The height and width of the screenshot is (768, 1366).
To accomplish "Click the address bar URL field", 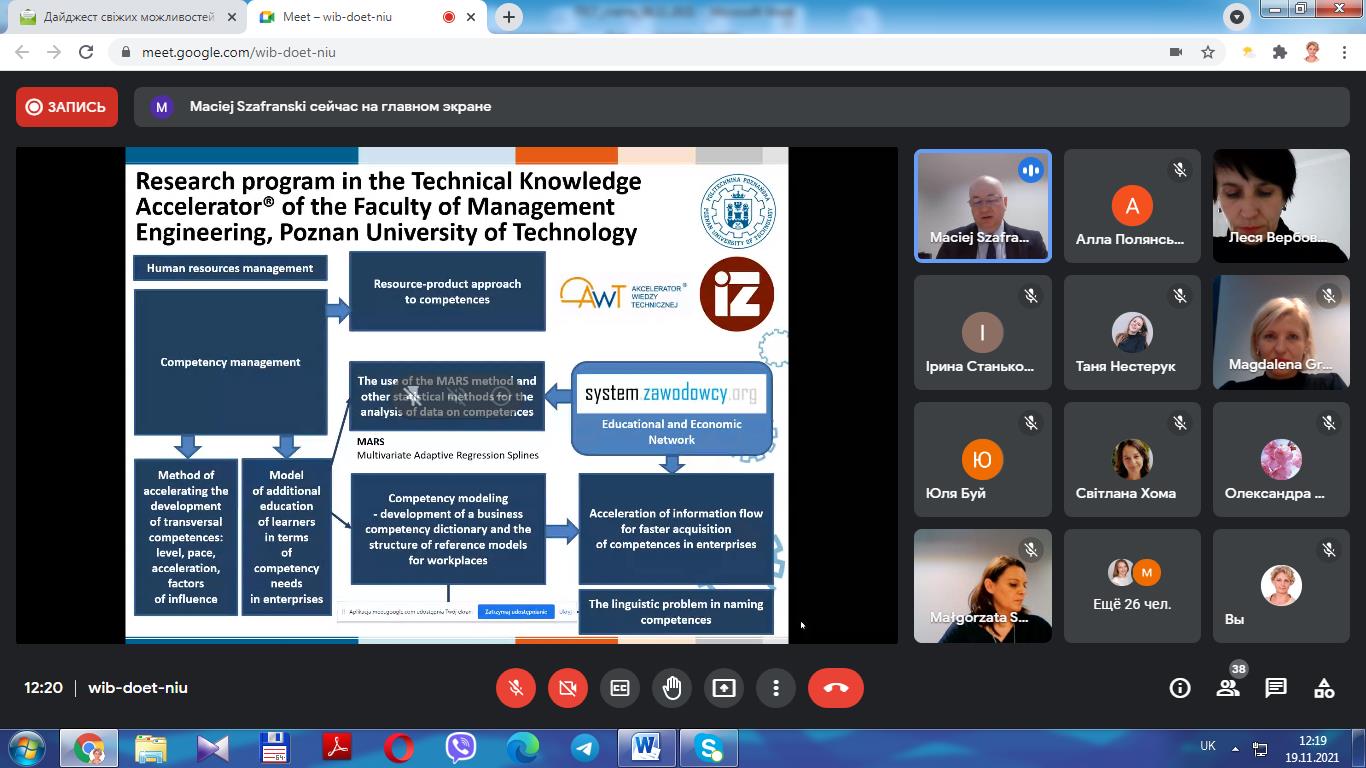I will coord(640,52).
